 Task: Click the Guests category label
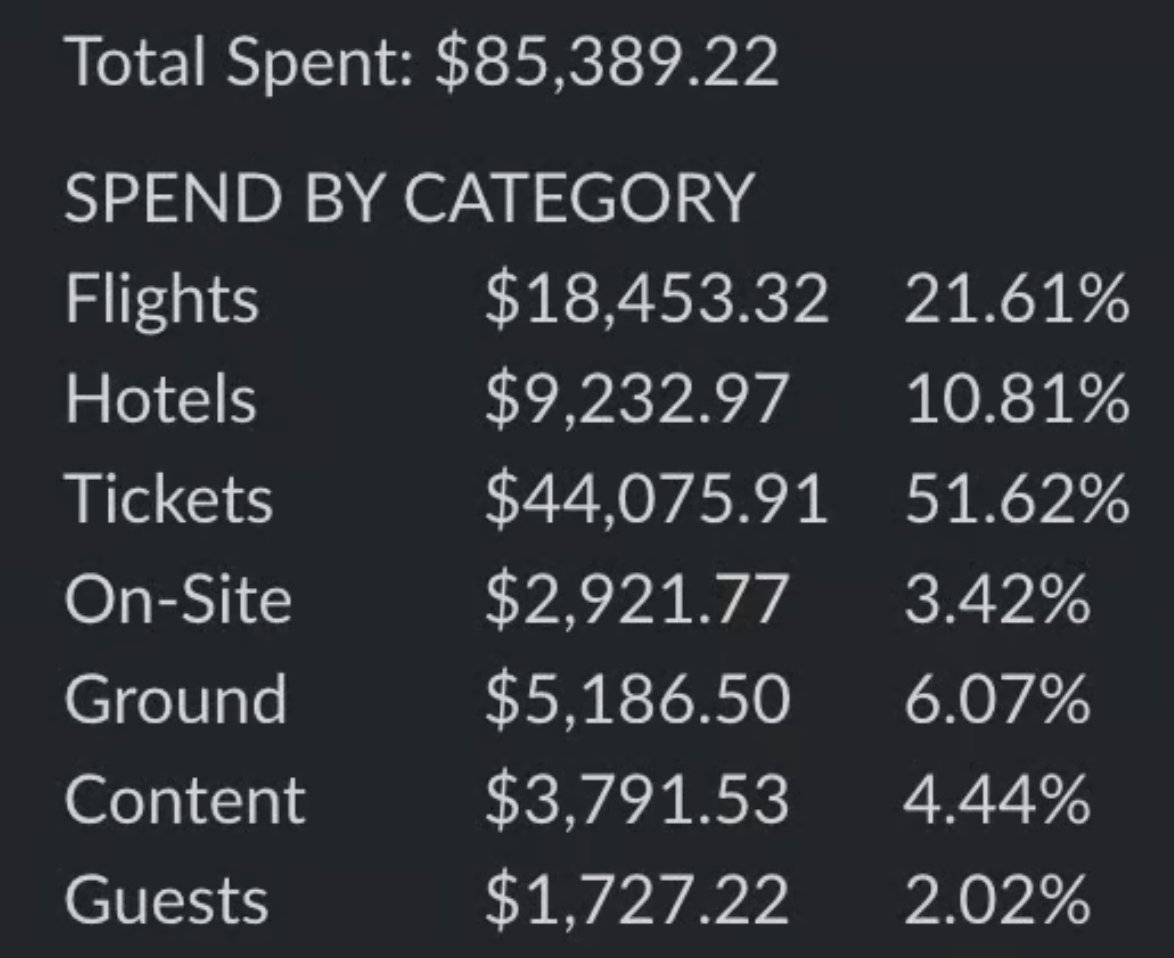pos(166,900)
